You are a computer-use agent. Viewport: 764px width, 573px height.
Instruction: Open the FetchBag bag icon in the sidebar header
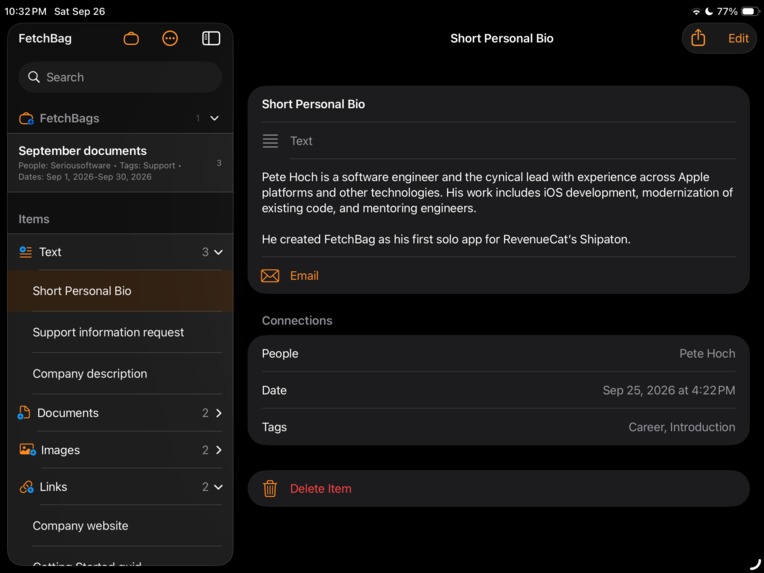(x=131, y=38)
